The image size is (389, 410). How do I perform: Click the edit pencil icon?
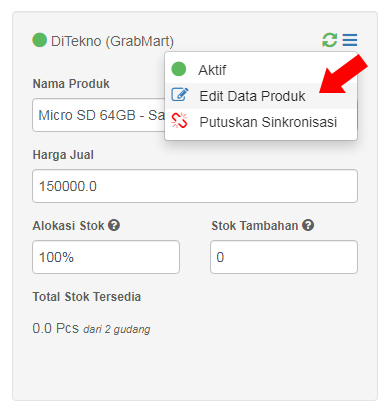(180, 95)
